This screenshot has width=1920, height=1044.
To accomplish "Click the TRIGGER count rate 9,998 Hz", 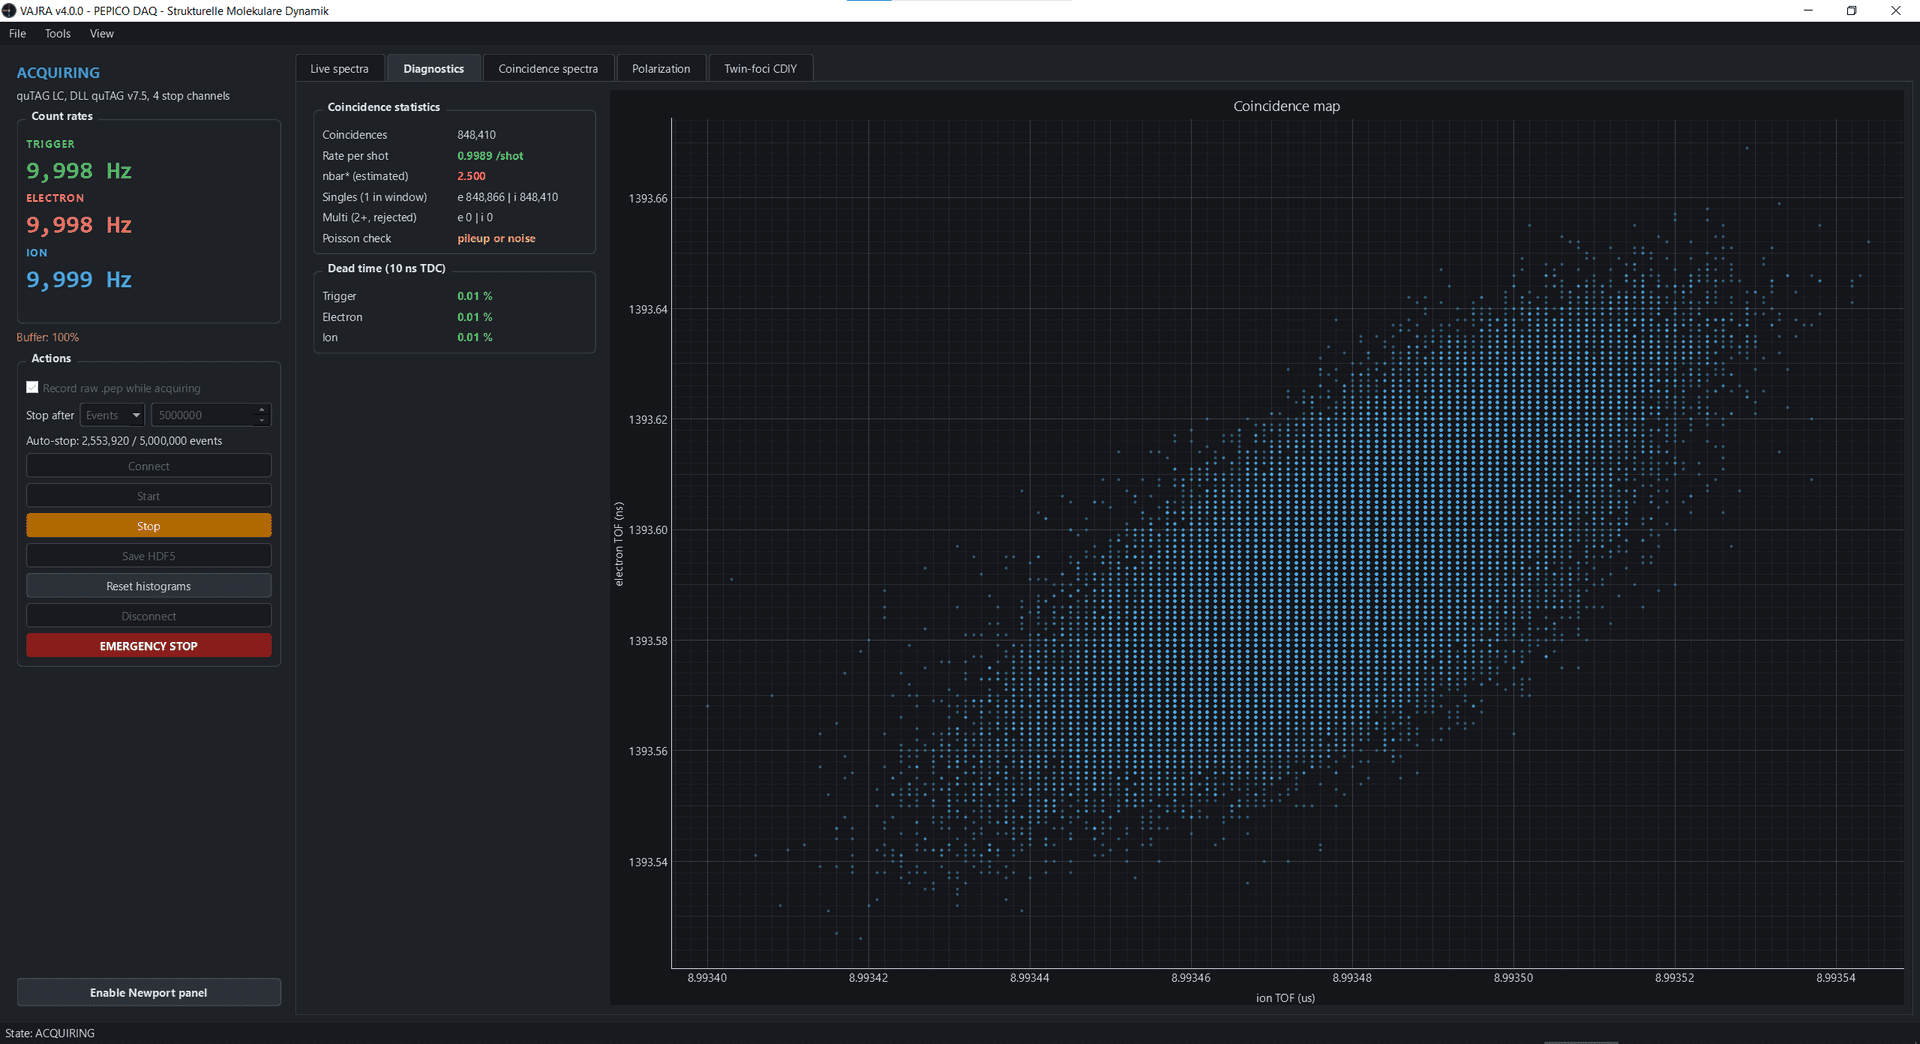I will coord(79,171).
